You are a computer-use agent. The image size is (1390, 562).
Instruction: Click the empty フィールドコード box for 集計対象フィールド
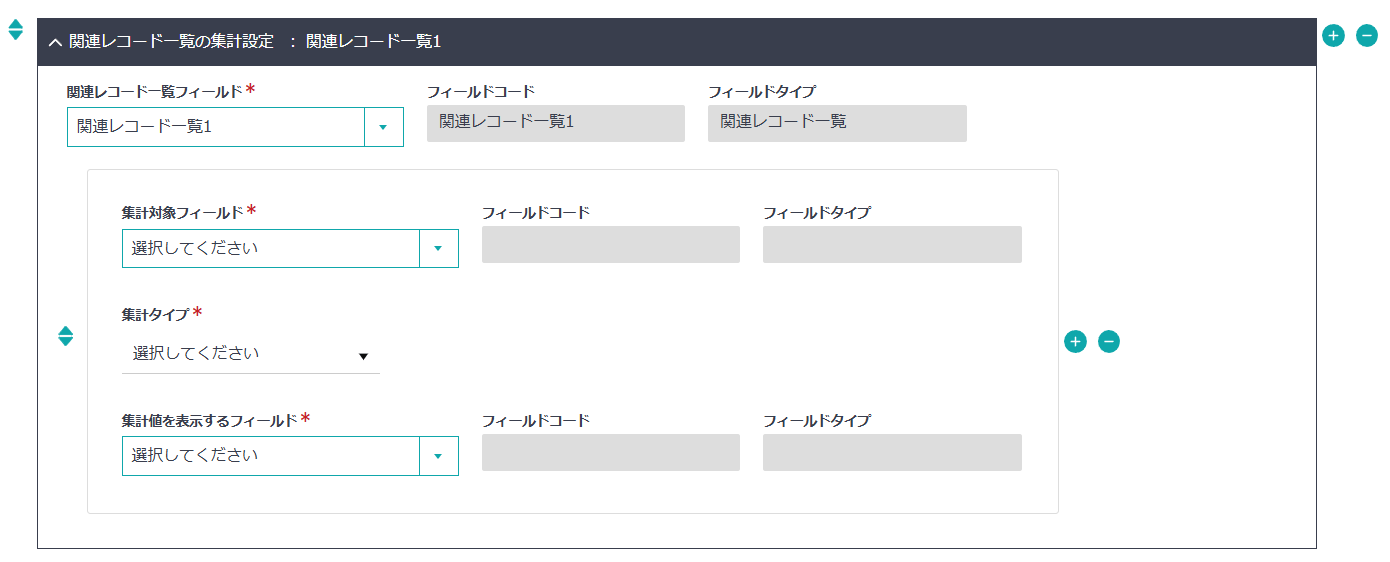coord(610,245)
